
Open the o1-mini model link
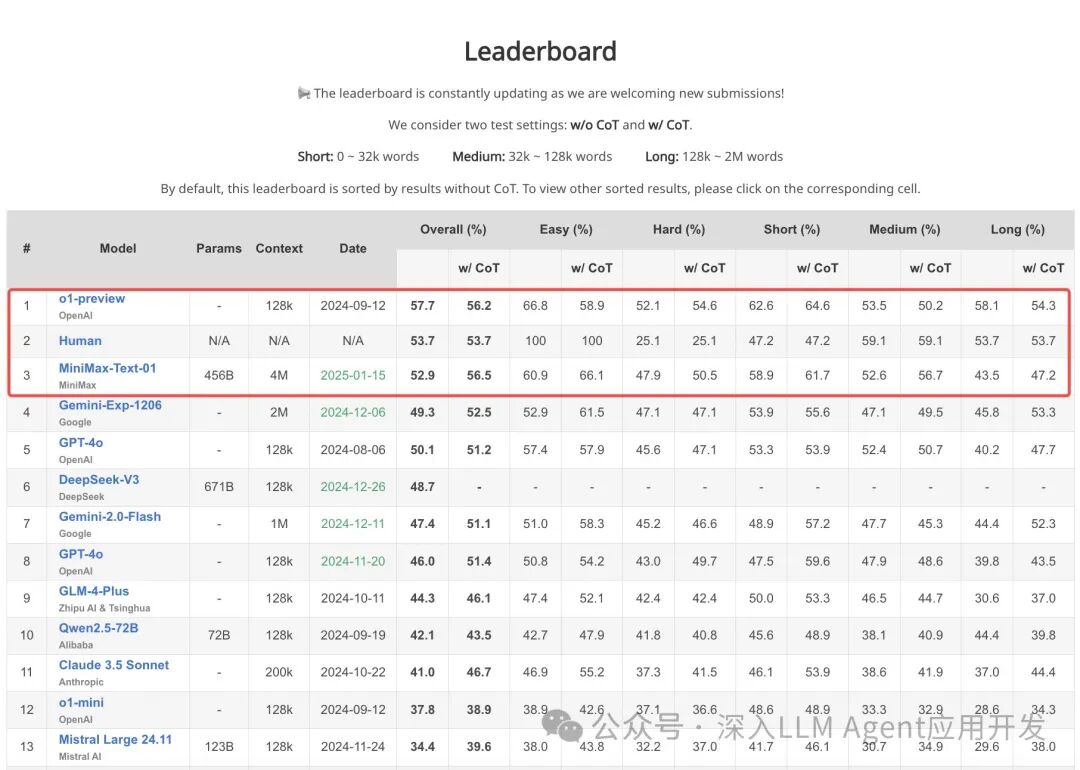[x=81, y=703]
